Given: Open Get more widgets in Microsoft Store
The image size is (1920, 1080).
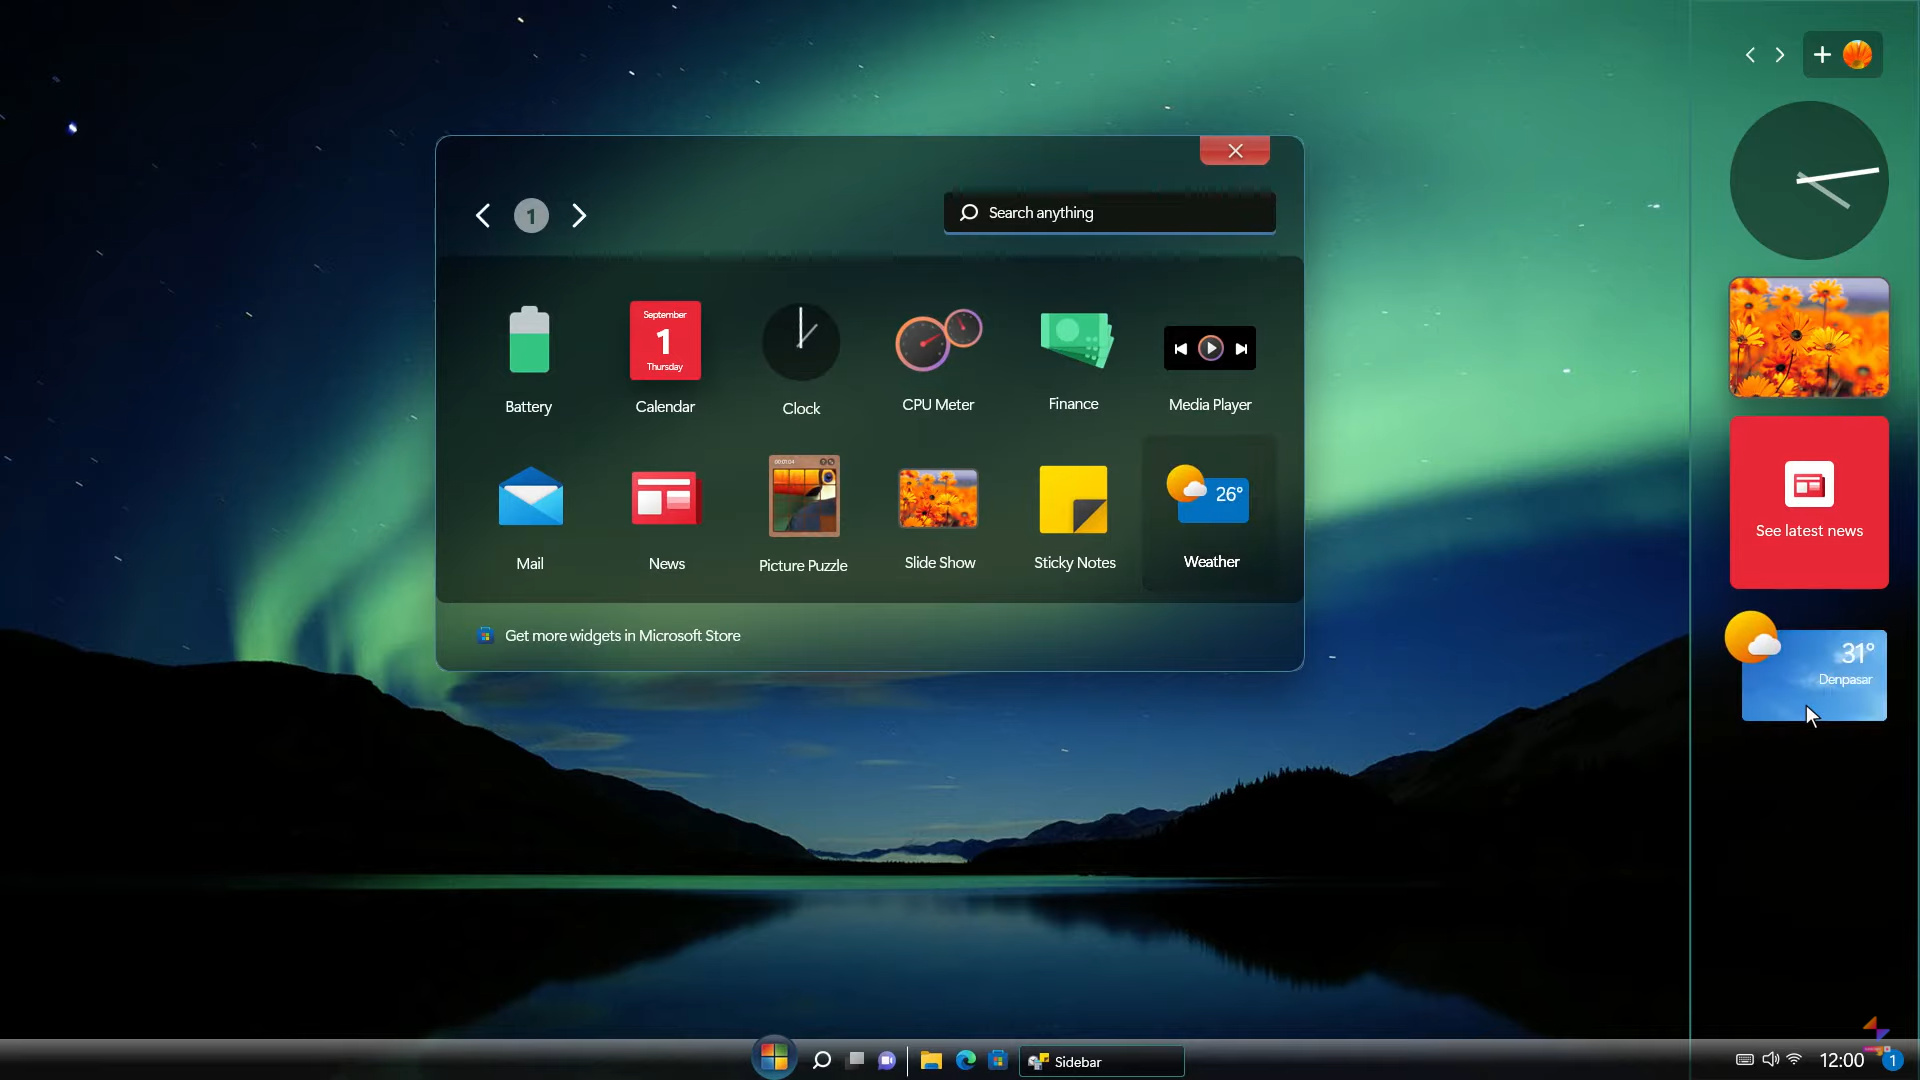Looking at the screenshot, I should click(x=622, y=636).
